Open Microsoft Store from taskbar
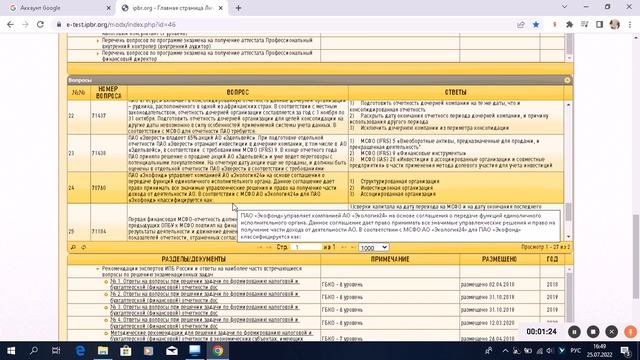 coord(126,351)
